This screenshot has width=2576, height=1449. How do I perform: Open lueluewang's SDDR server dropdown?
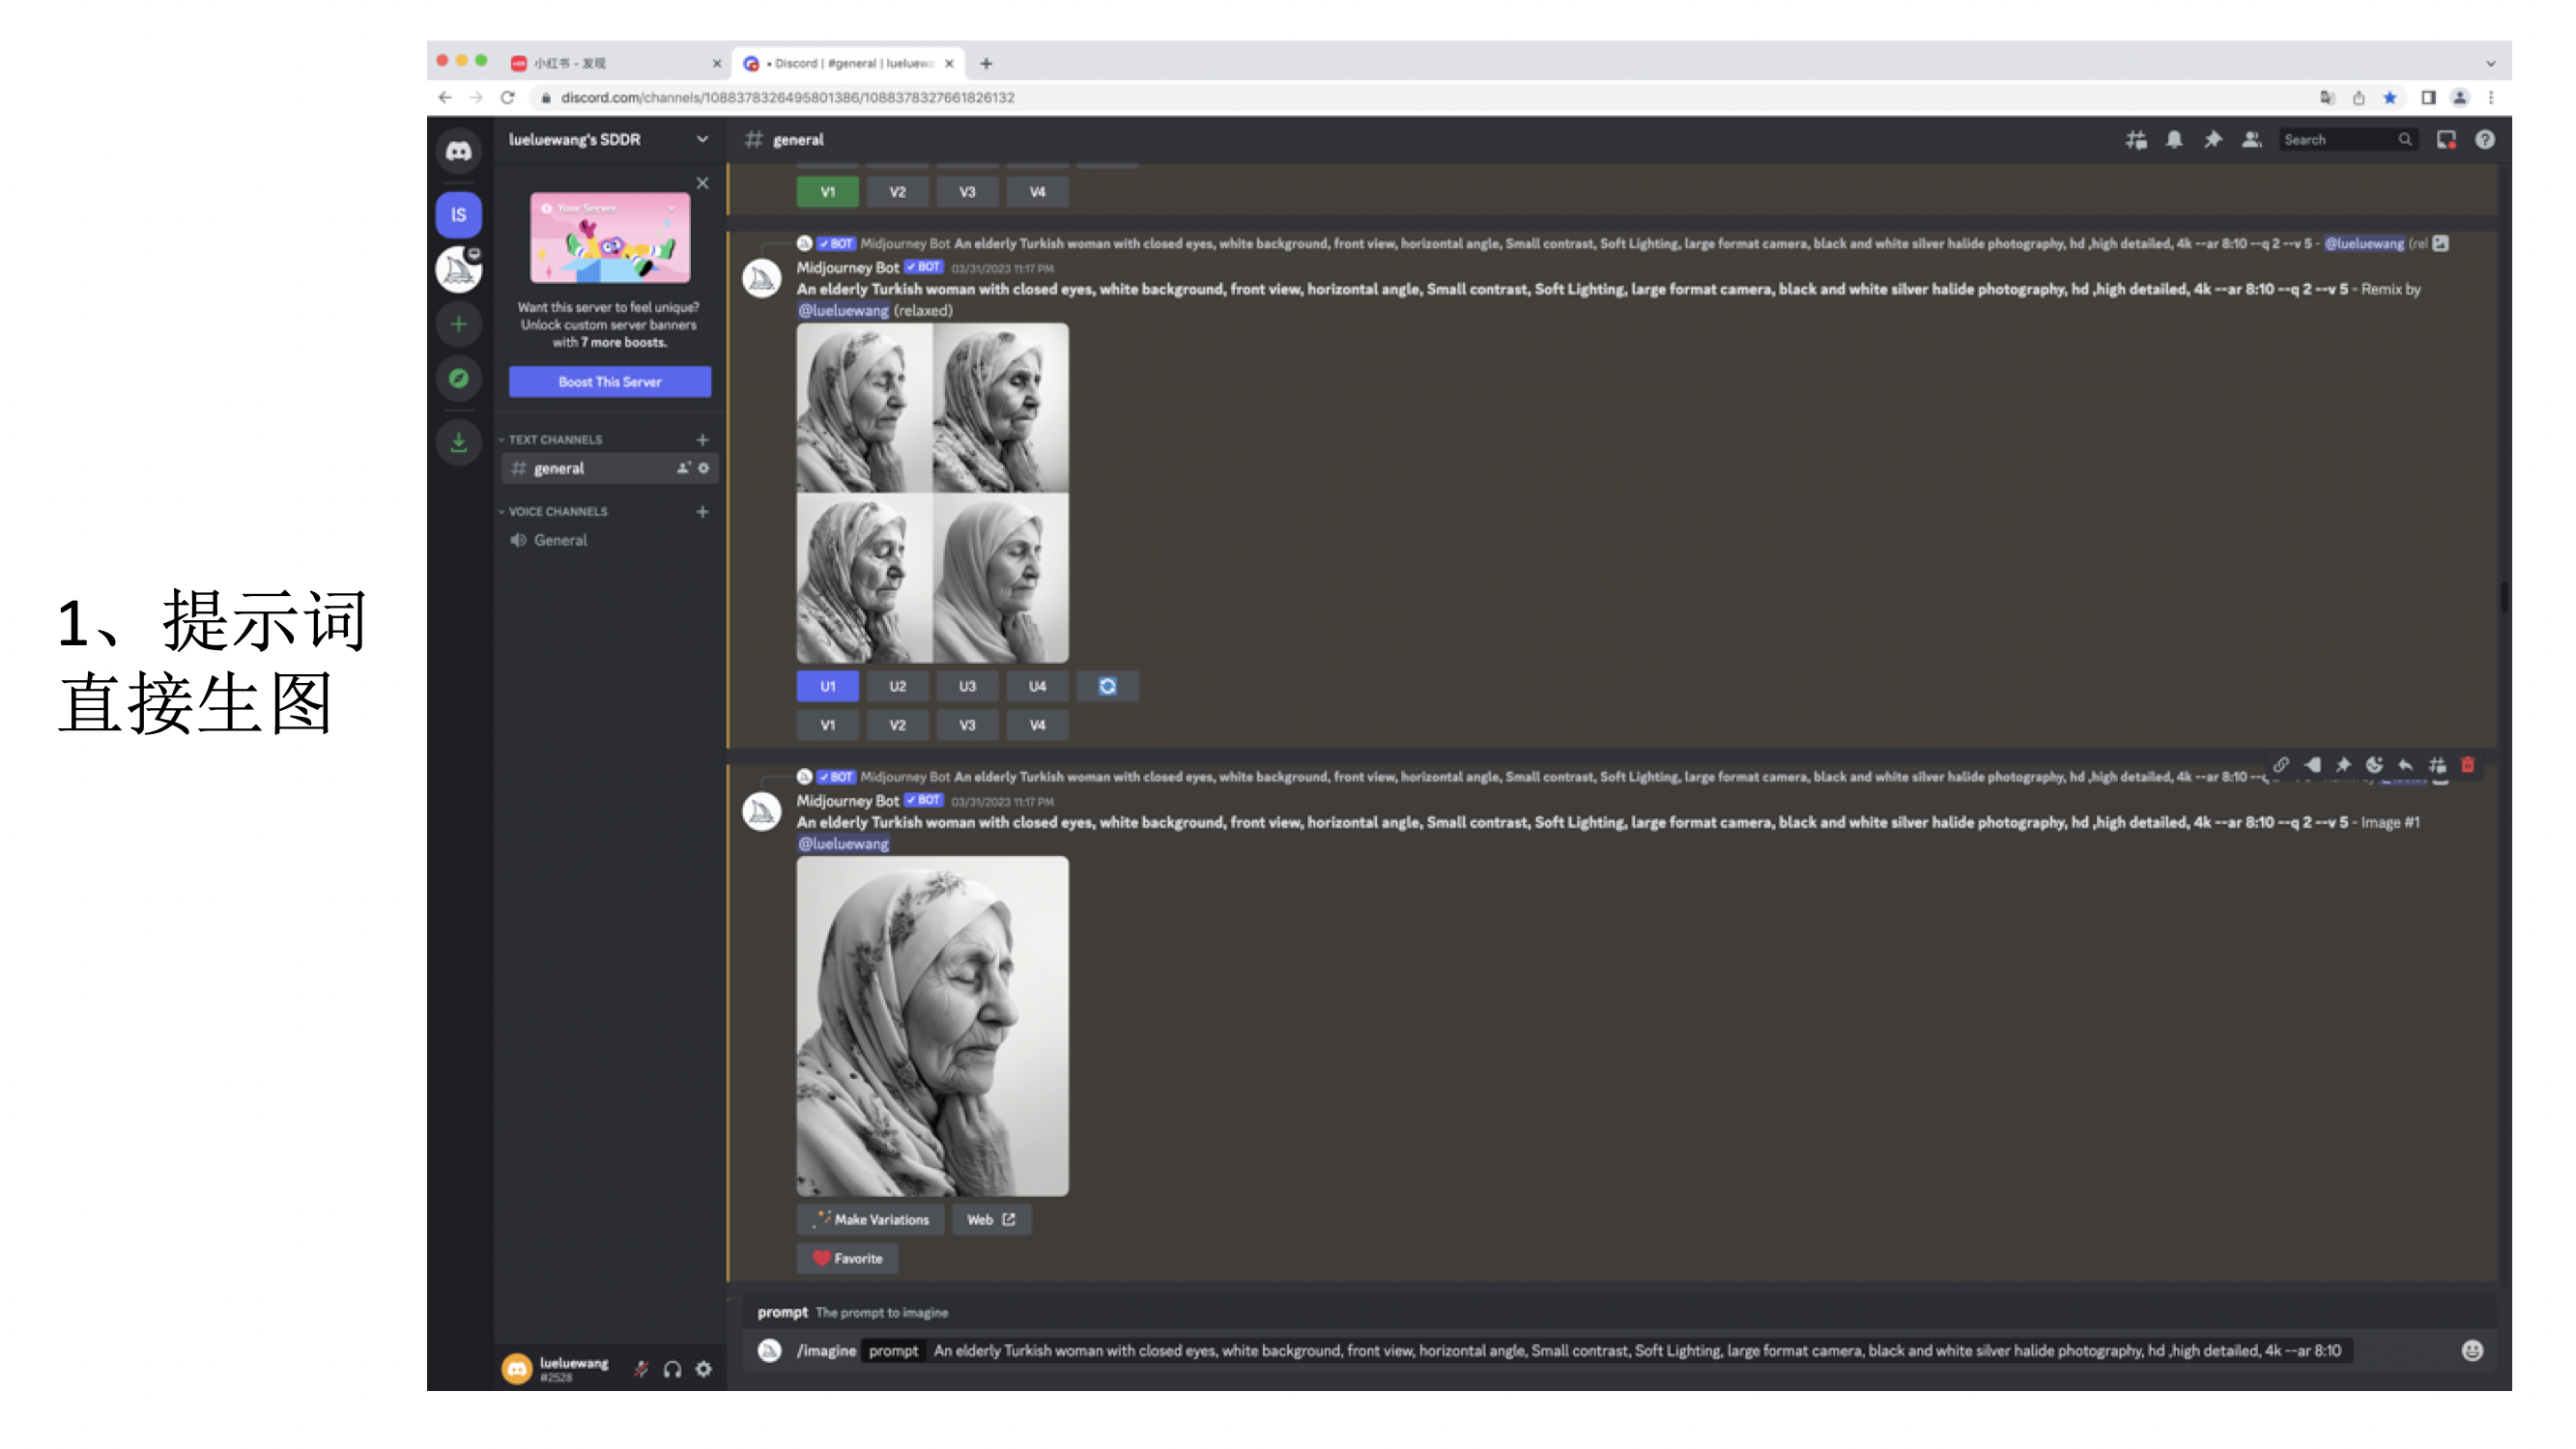609,140
